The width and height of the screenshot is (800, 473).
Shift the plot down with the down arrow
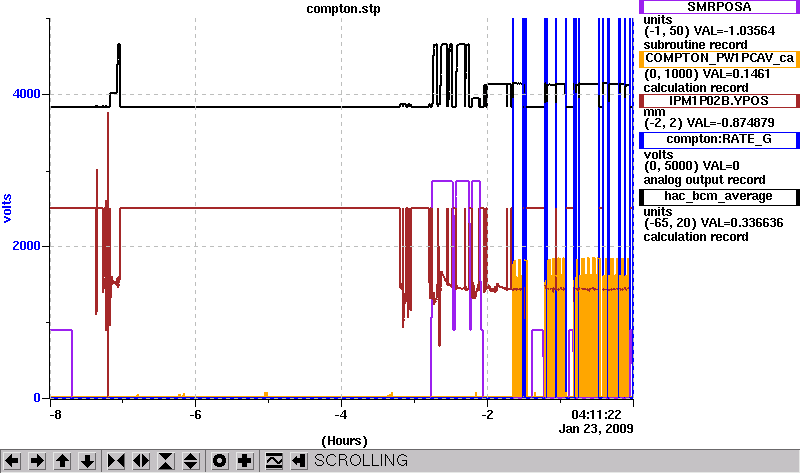87,461
